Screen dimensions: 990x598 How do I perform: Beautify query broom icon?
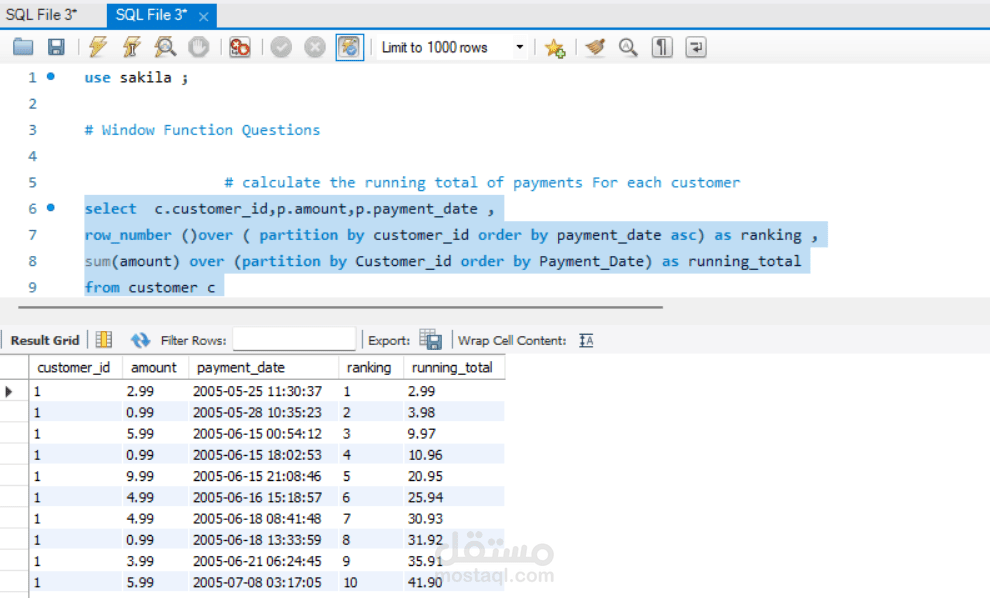pyautogui.click(x=595, y=47)
